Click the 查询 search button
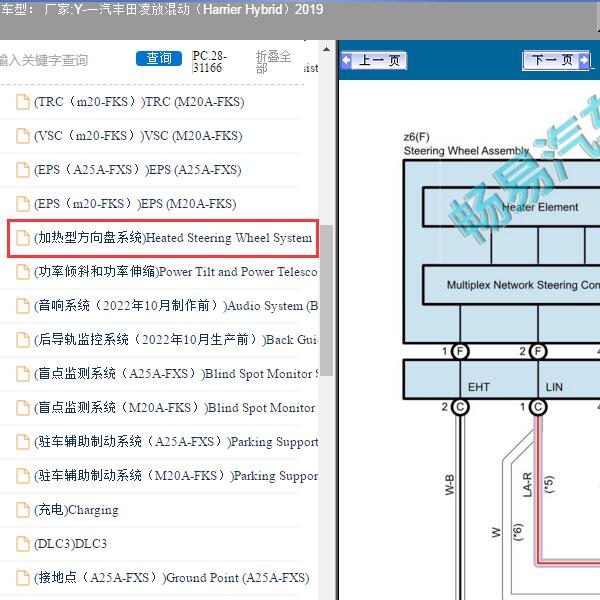Viewport: 600px width, 600px height. [159, 59]
